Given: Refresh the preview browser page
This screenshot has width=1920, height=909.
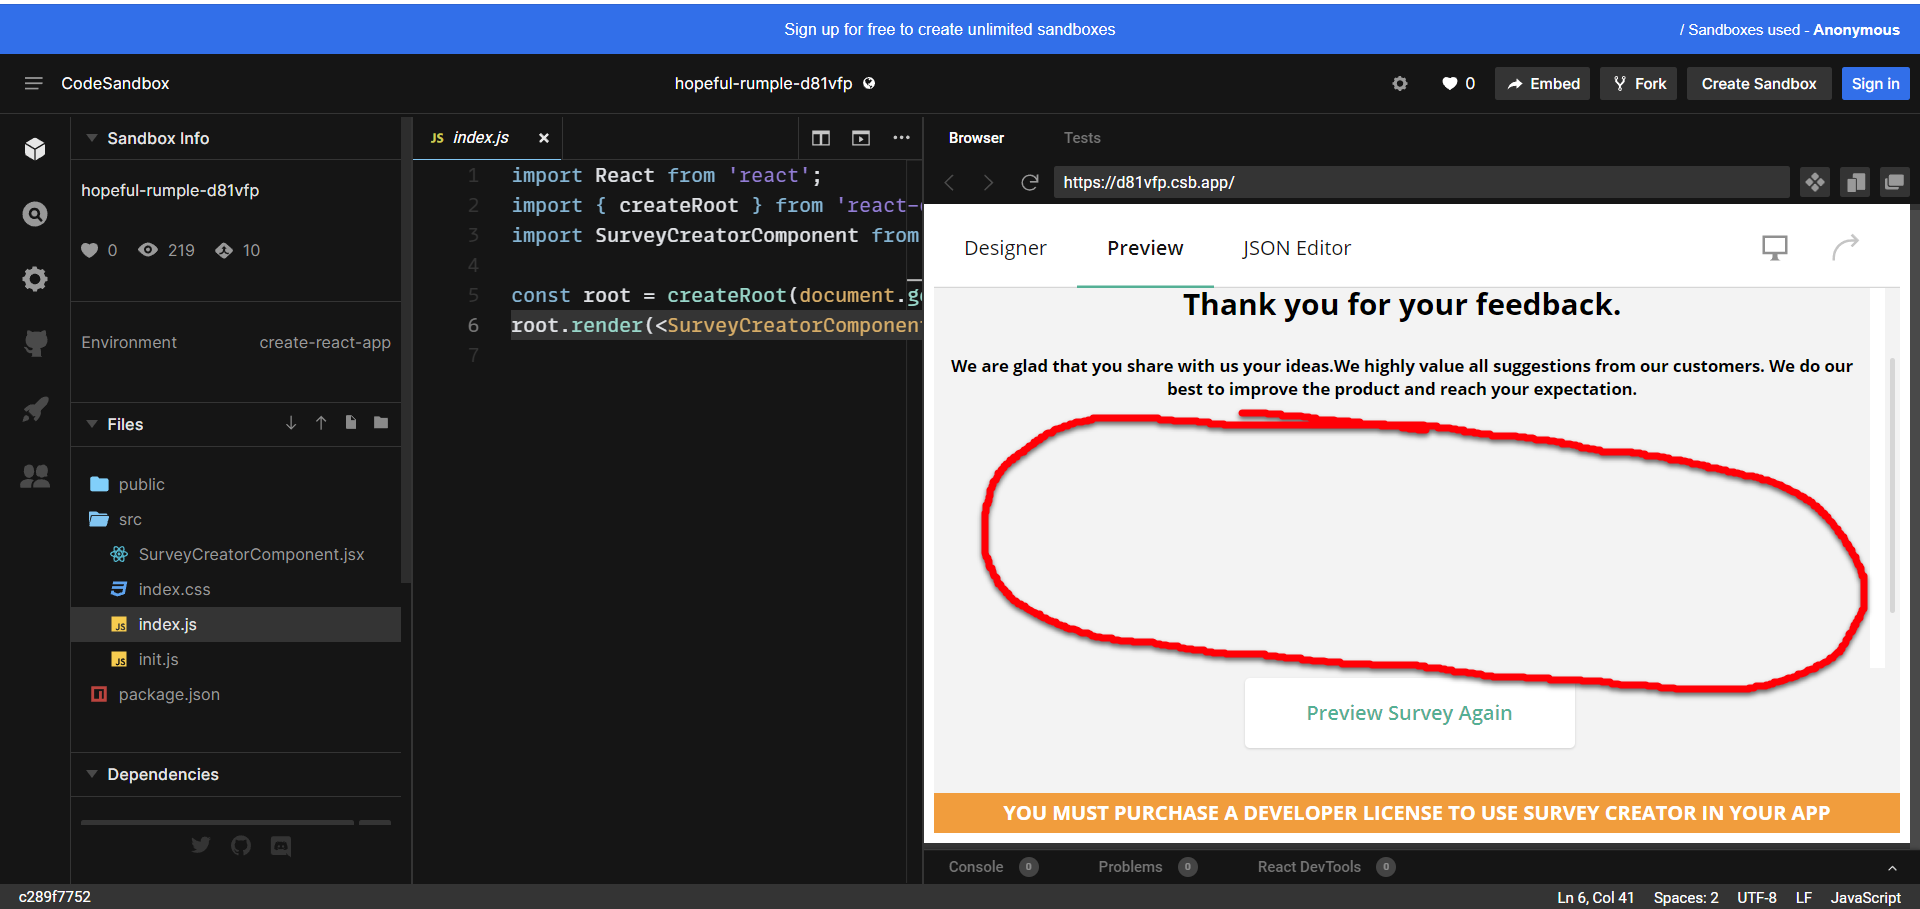Looking at the screenshot, I should coord(1029,182).
